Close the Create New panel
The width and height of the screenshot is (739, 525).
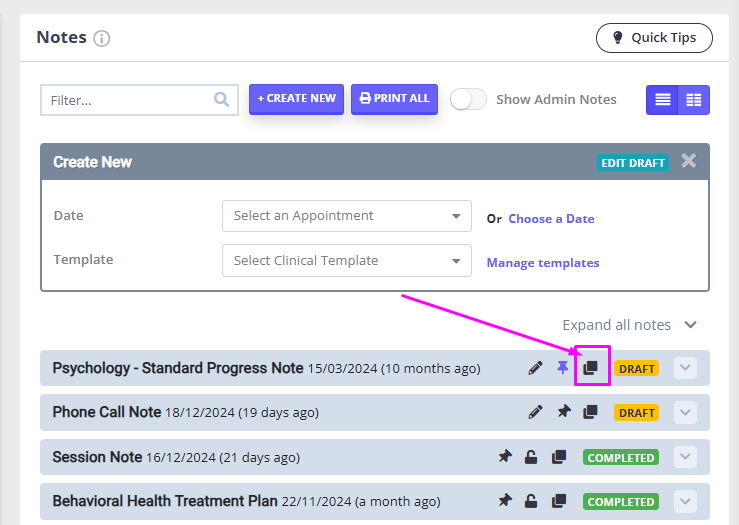click(688, 161)
